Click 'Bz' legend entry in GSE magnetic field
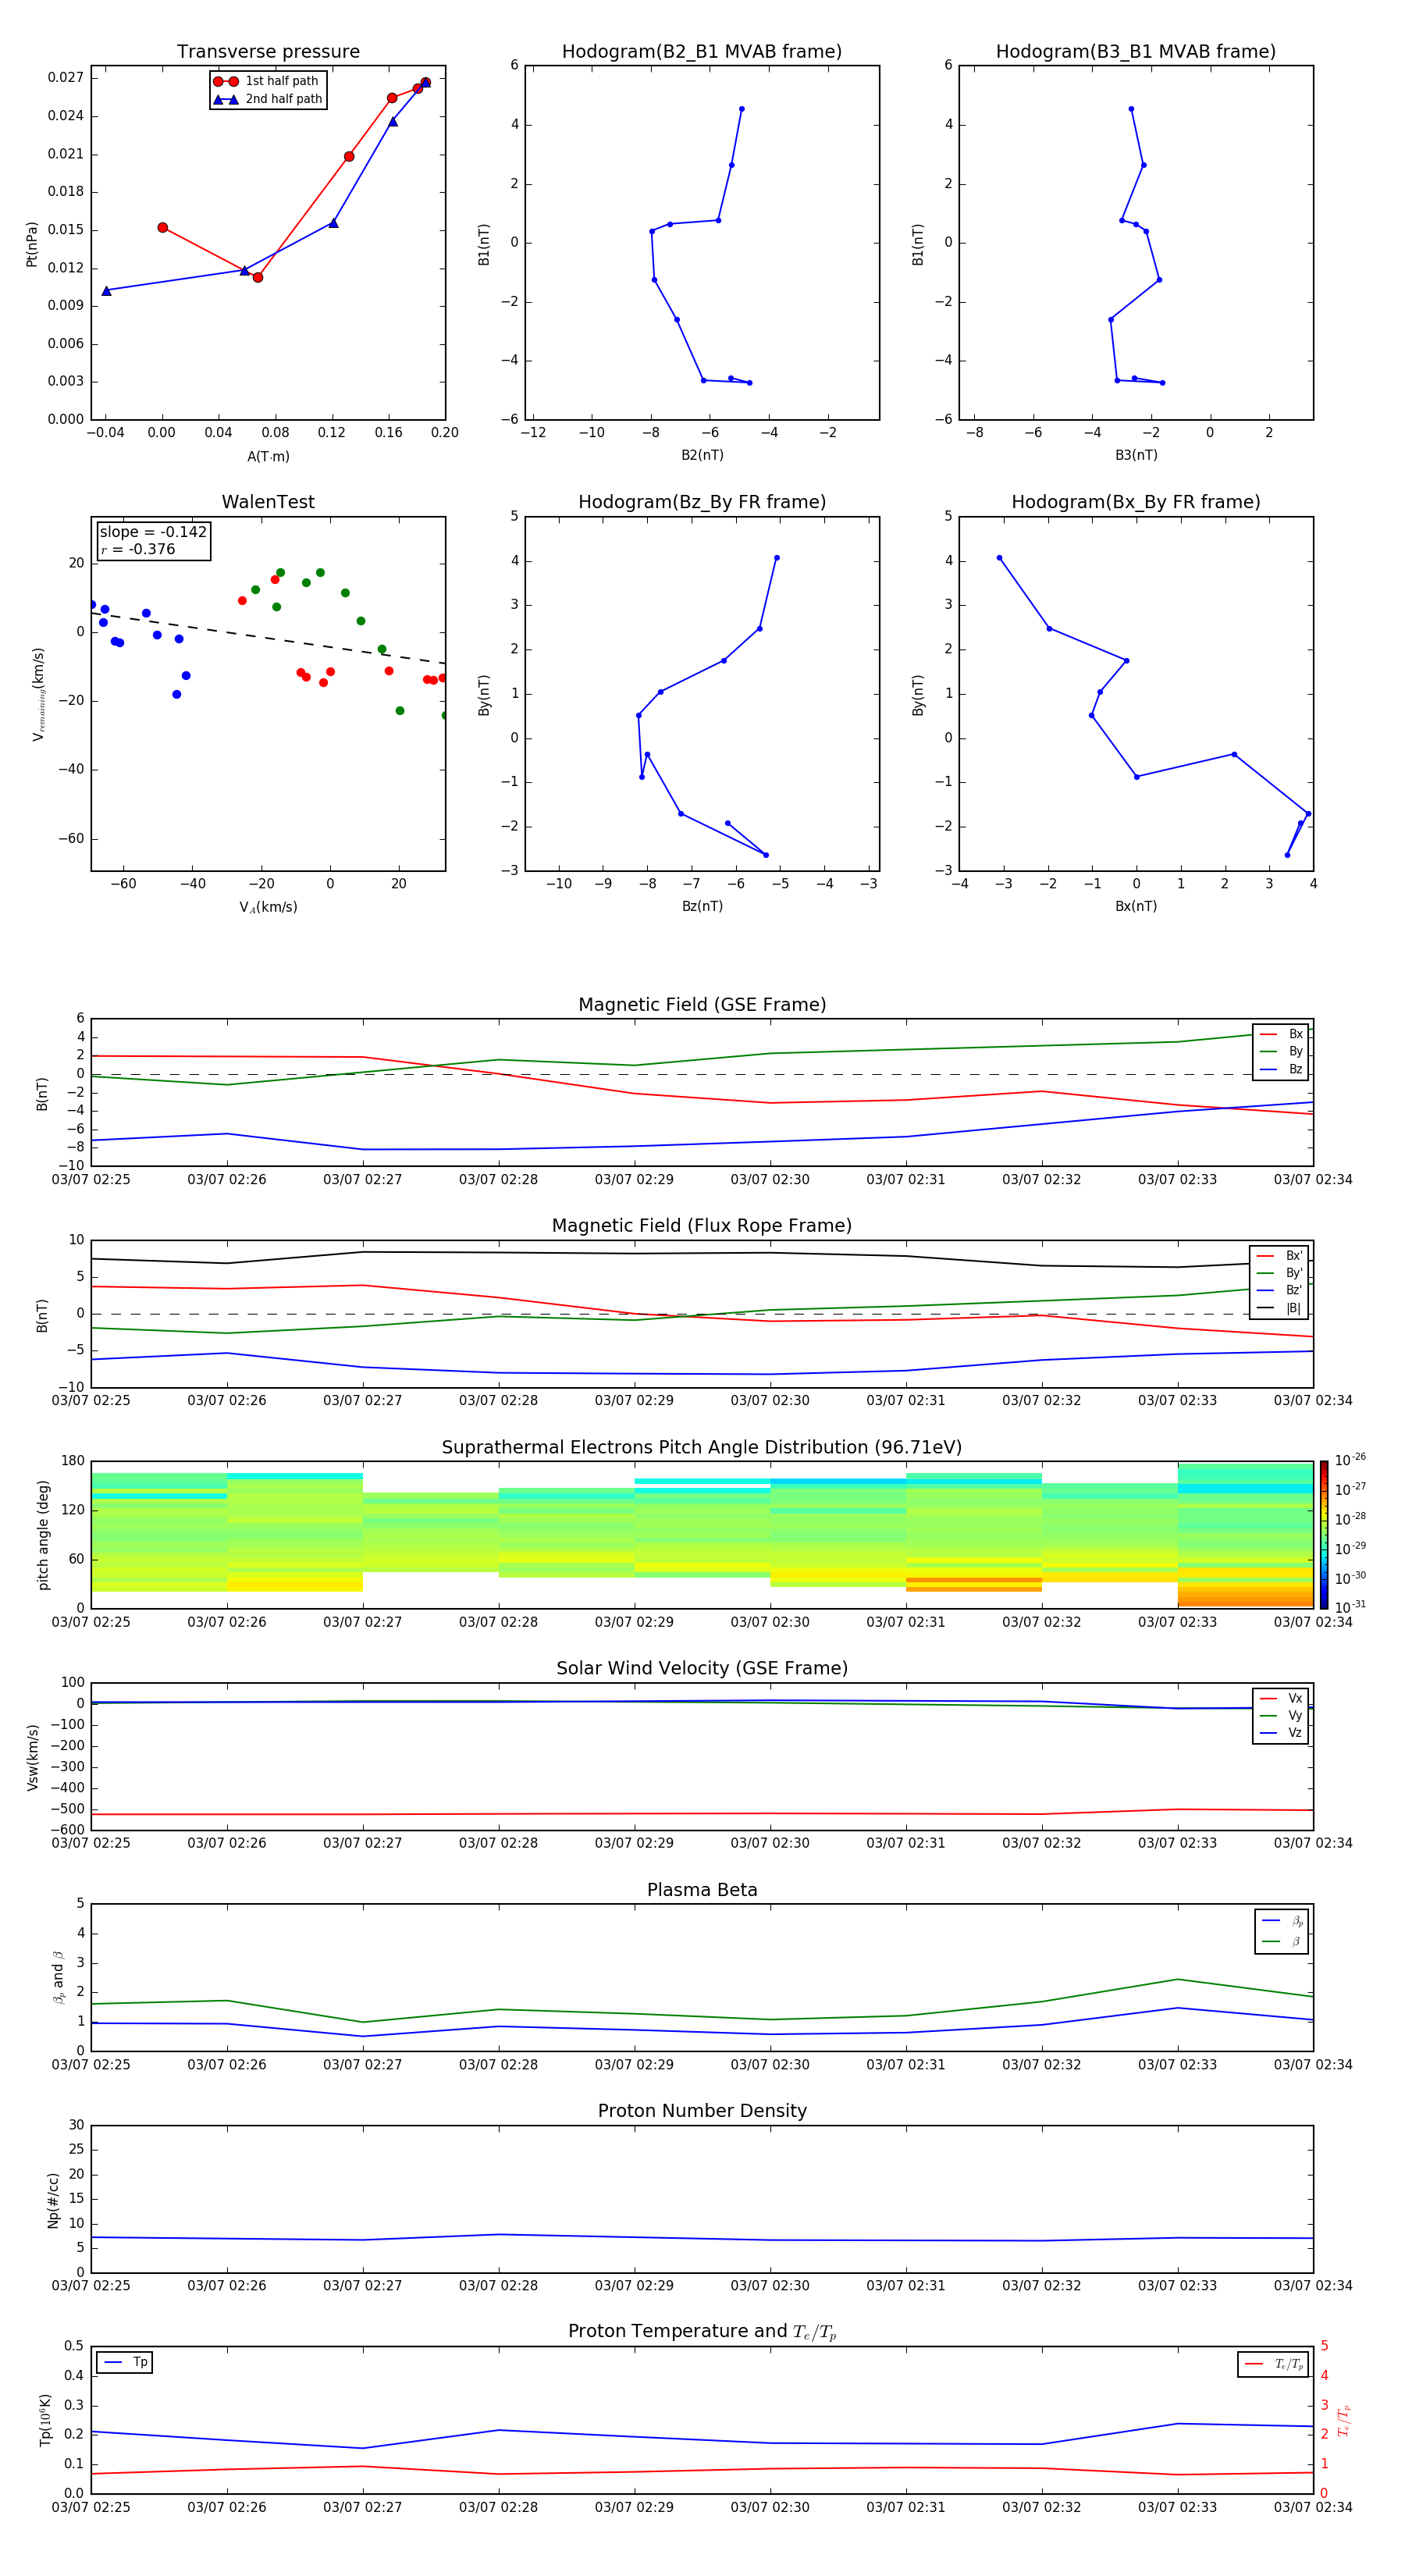This screenshot has height=2576, width=1405. [x=1281, y=1070]
